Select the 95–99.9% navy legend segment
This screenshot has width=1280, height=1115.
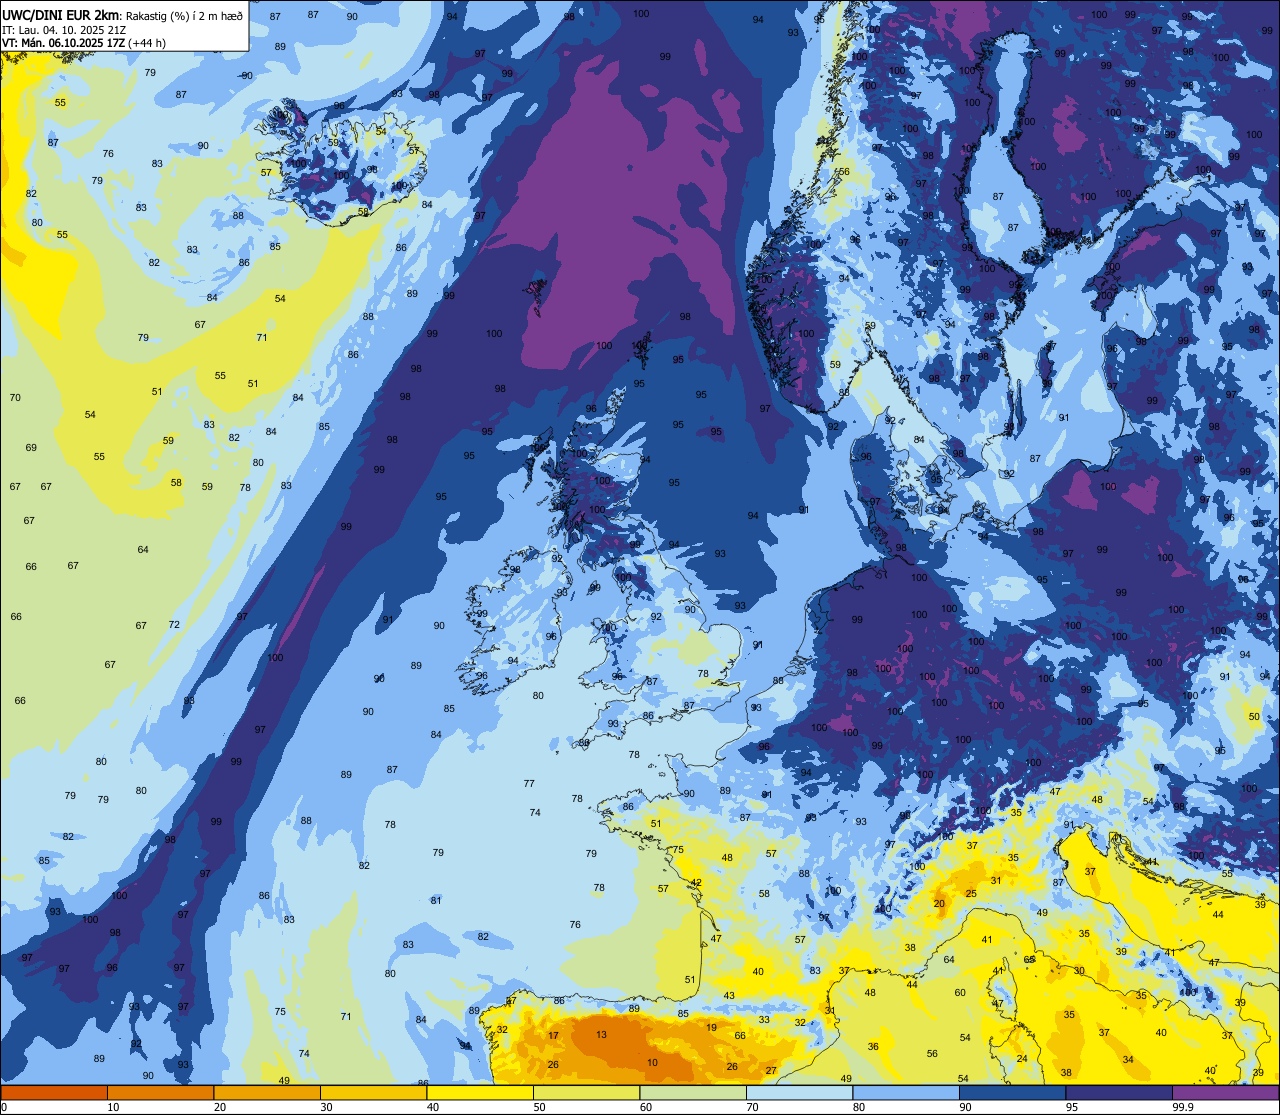[x=1119, y=1092]
